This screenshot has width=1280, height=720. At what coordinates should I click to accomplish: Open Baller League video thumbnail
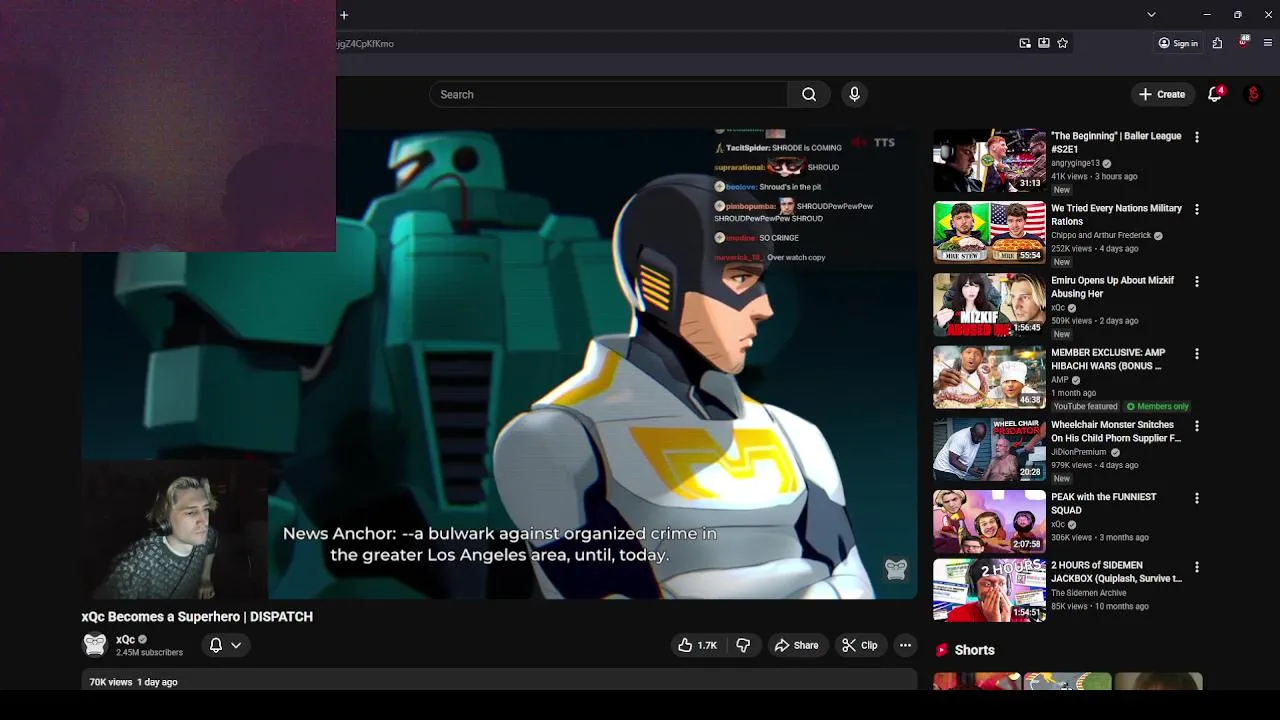(989, 160)
